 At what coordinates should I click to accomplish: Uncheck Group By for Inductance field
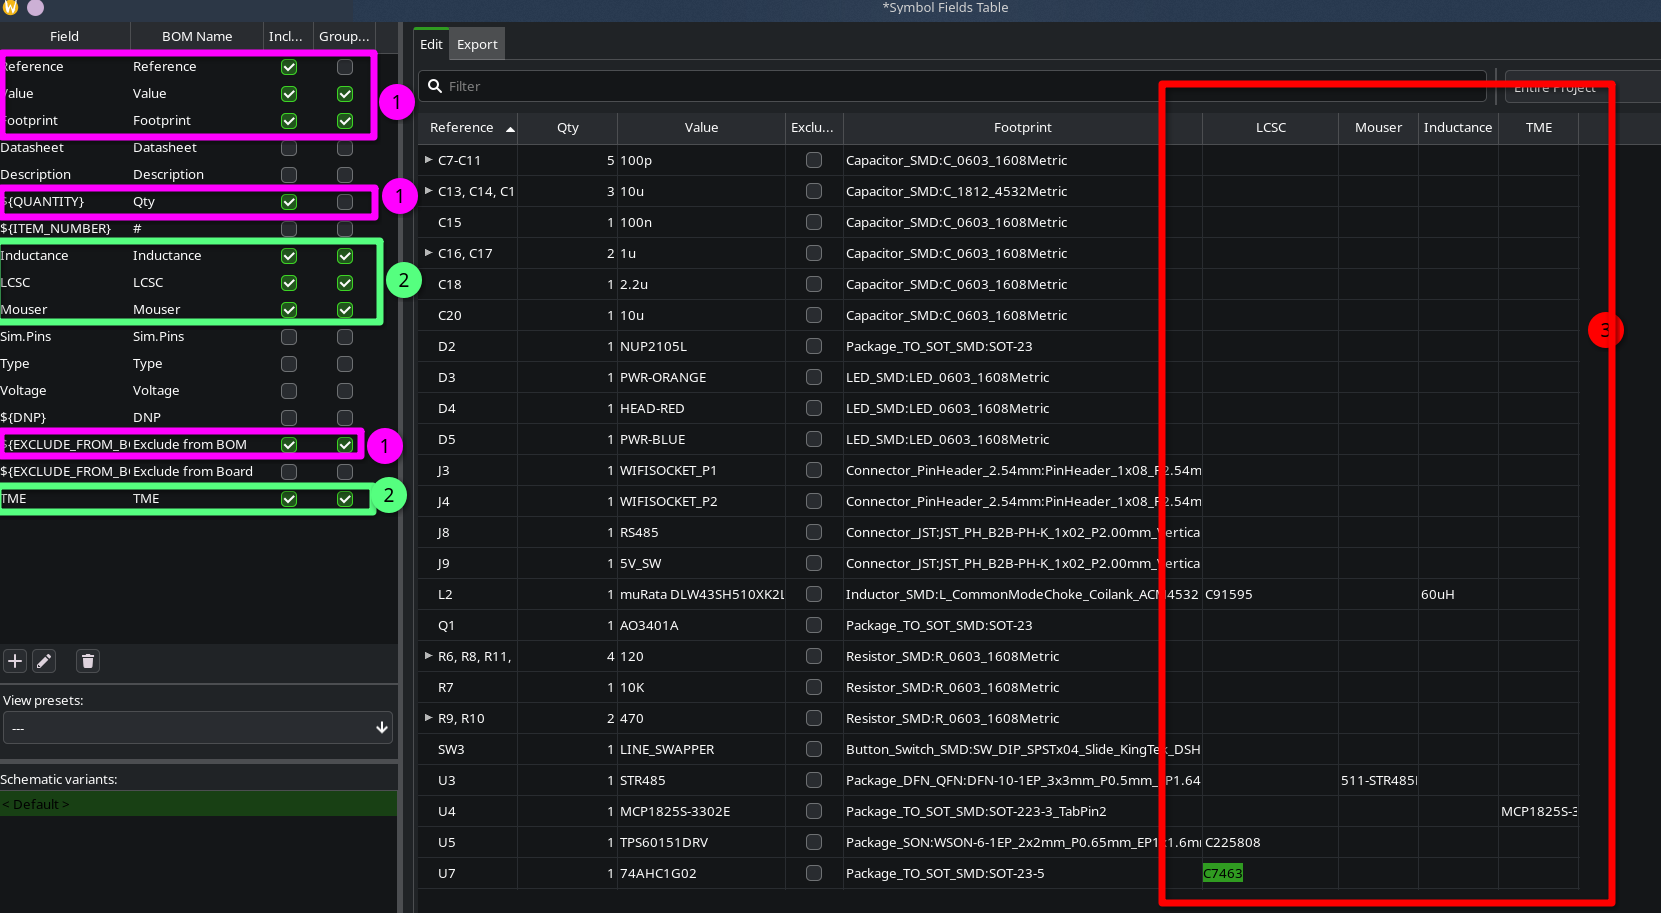pos(345,256)
